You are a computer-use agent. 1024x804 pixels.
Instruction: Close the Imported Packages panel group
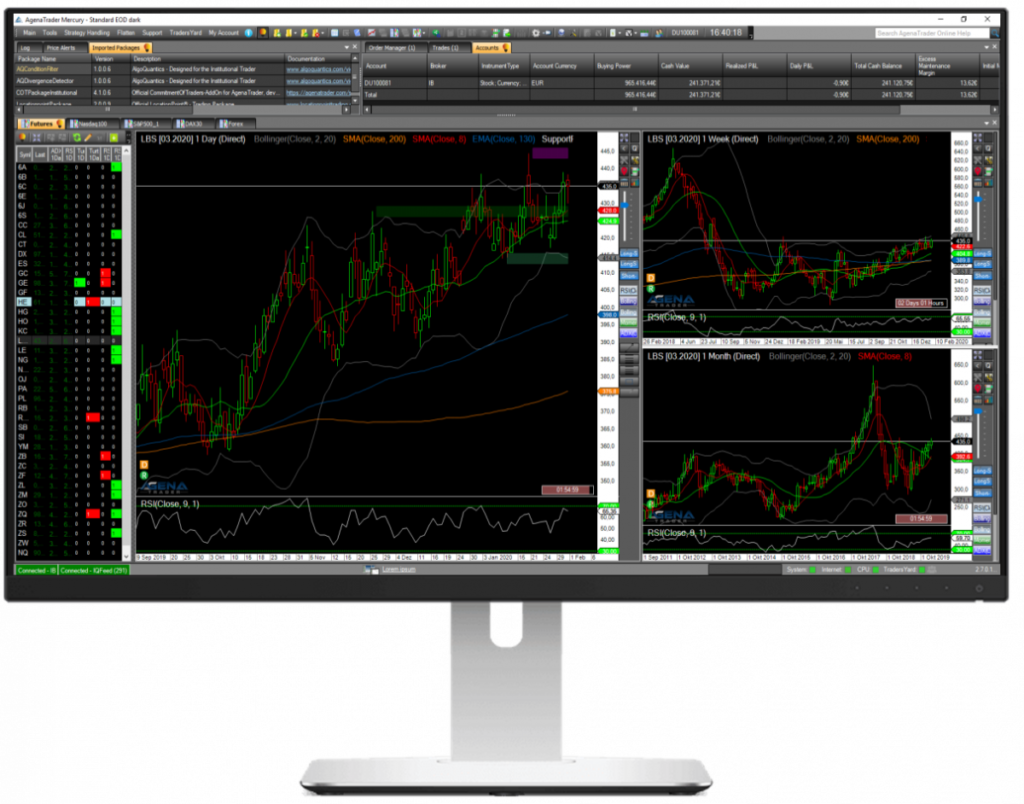(355, 47)
